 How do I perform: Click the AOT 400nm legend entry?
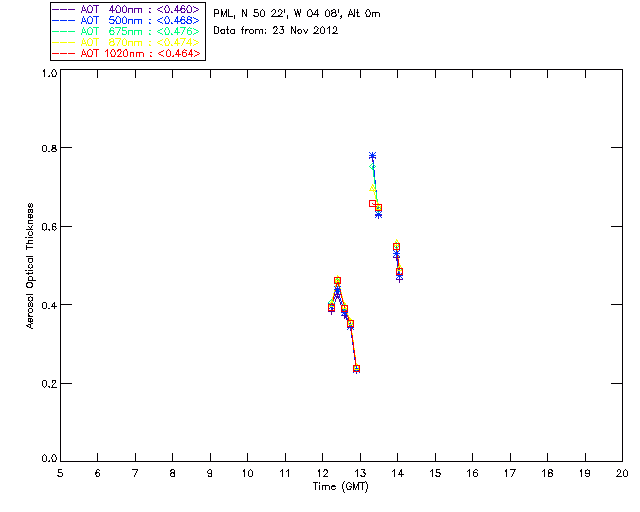[x=126, y=9]
